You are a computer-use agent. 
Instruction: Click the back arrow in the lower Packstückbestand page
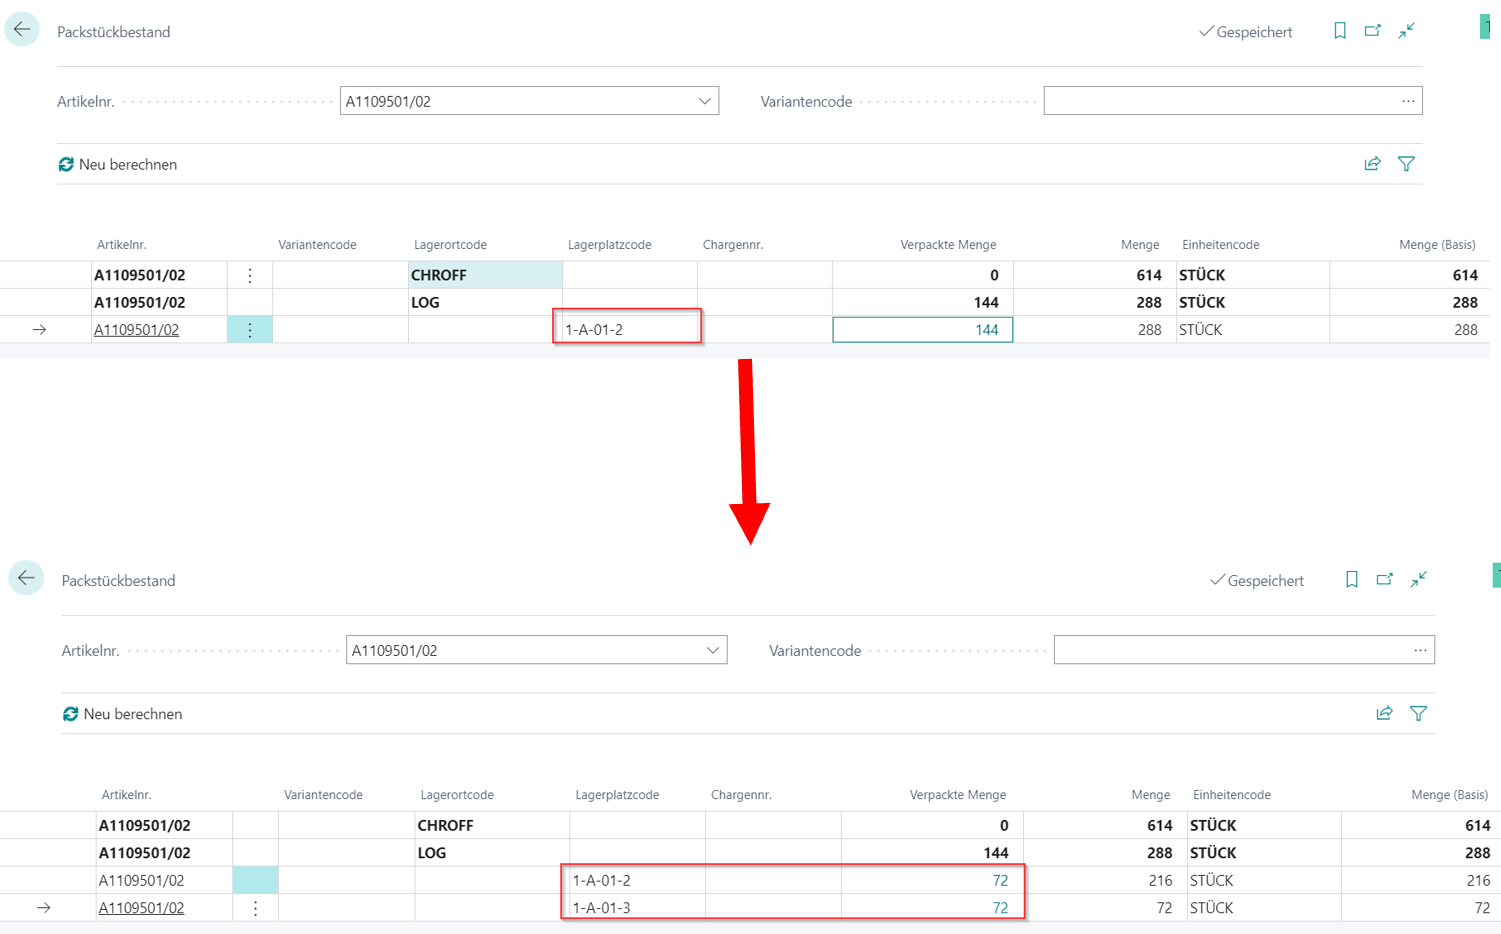26,578
